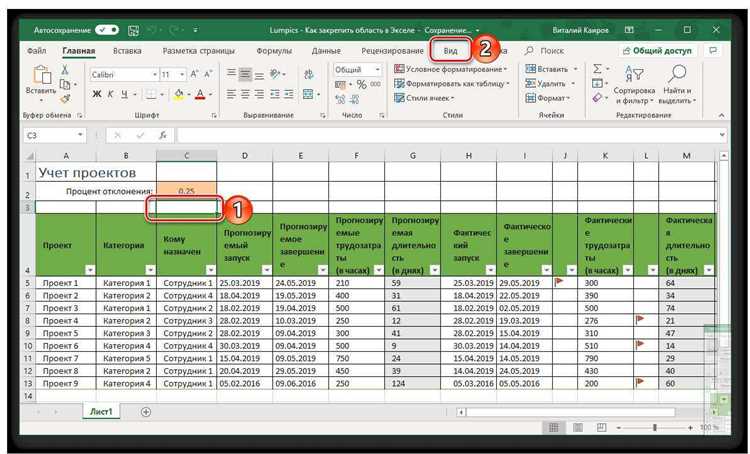
Task: Click the insert function fx icon
Action: point(163,135)
